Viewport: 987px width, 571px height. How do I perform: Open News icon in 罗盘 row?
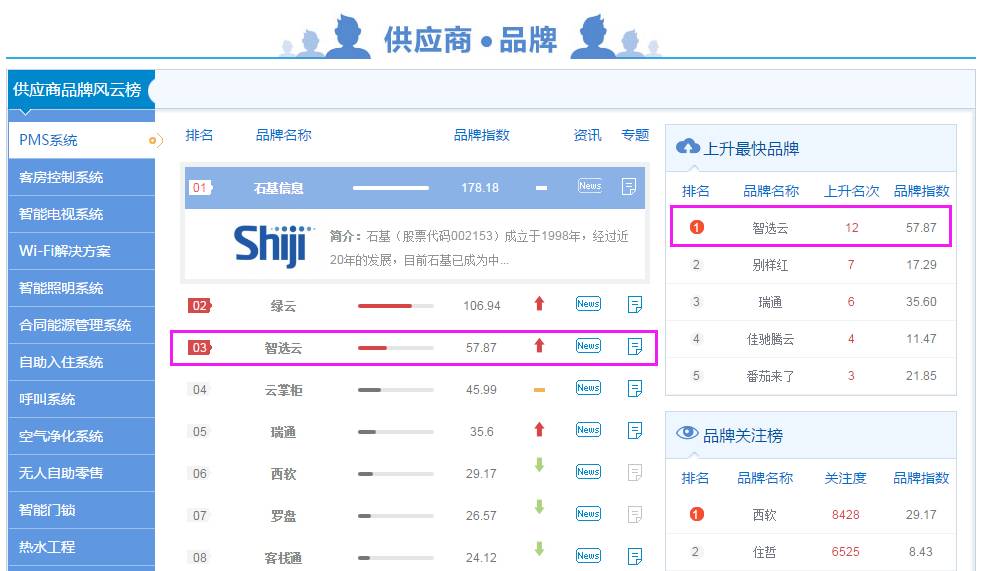pyautogui.click(x=588, y=514)
